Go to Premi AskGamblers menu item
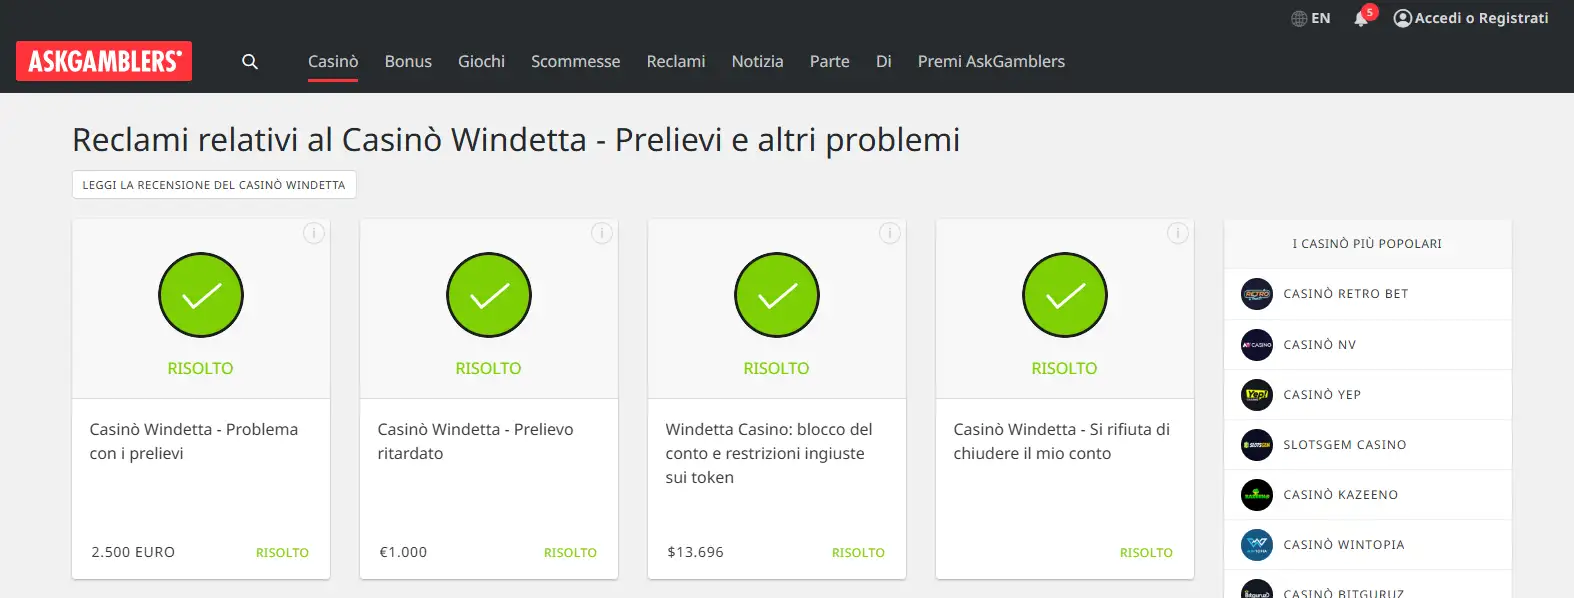The image size is (1574, 598). 991,61
